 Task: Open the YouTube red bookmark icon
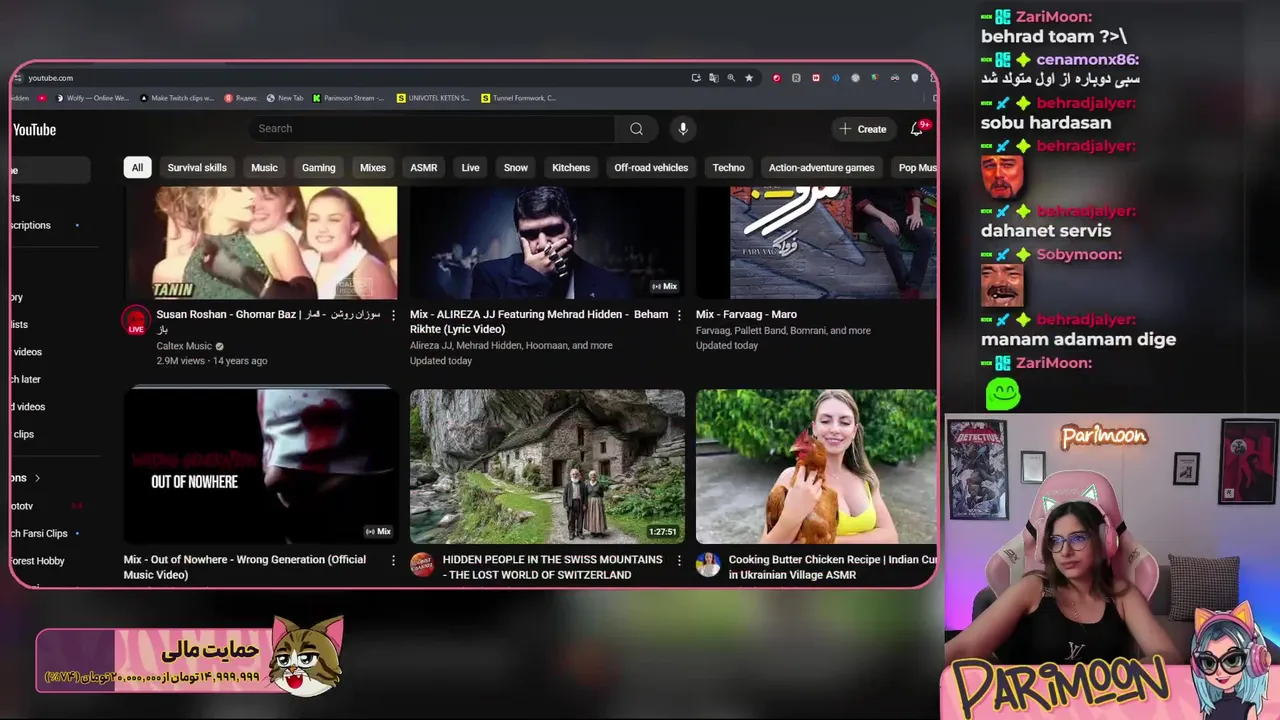click(42, 98)
